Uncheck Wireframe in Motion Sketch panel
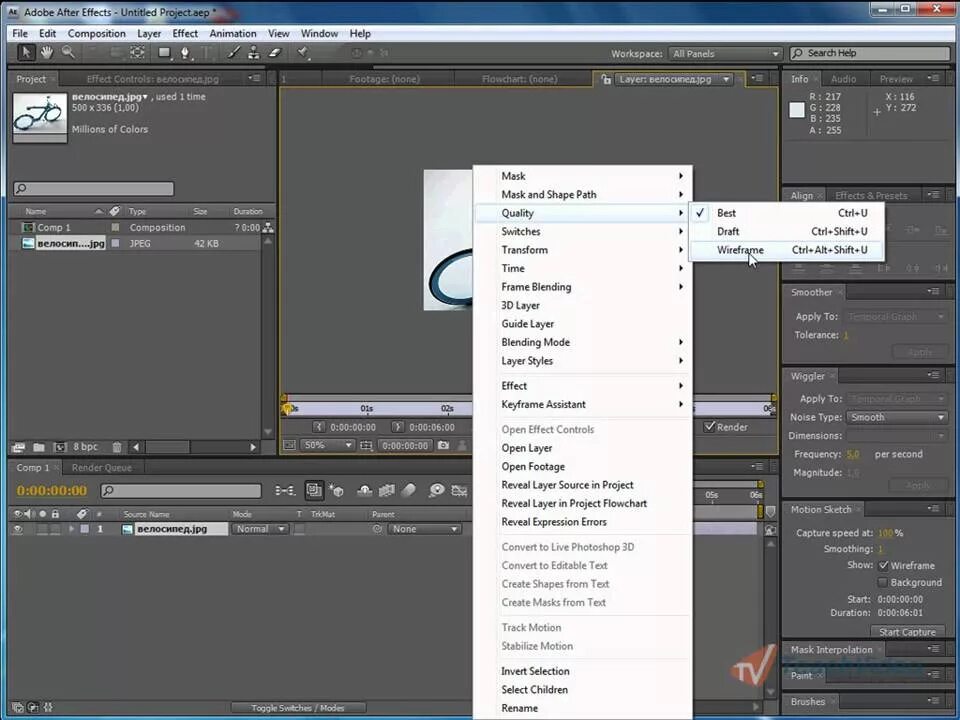 883,566
